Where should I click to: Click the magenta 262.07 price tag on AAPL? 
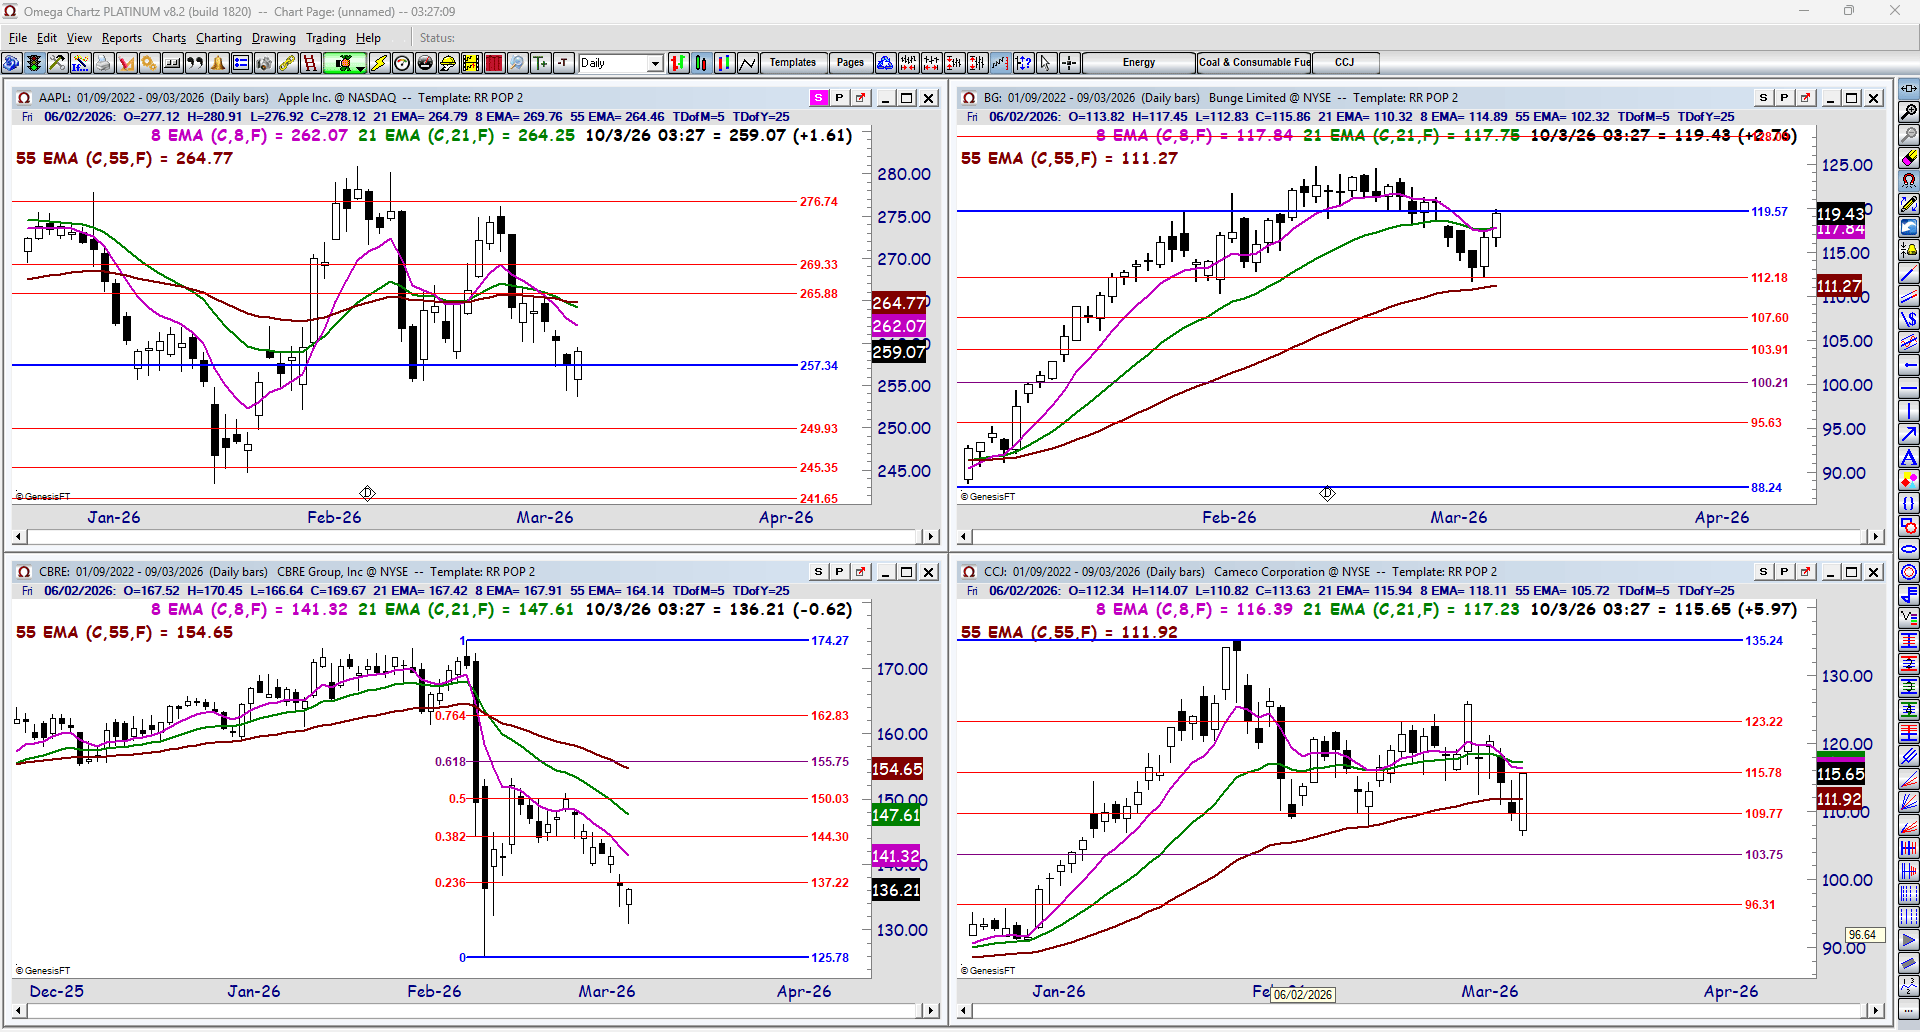[899, 327]
